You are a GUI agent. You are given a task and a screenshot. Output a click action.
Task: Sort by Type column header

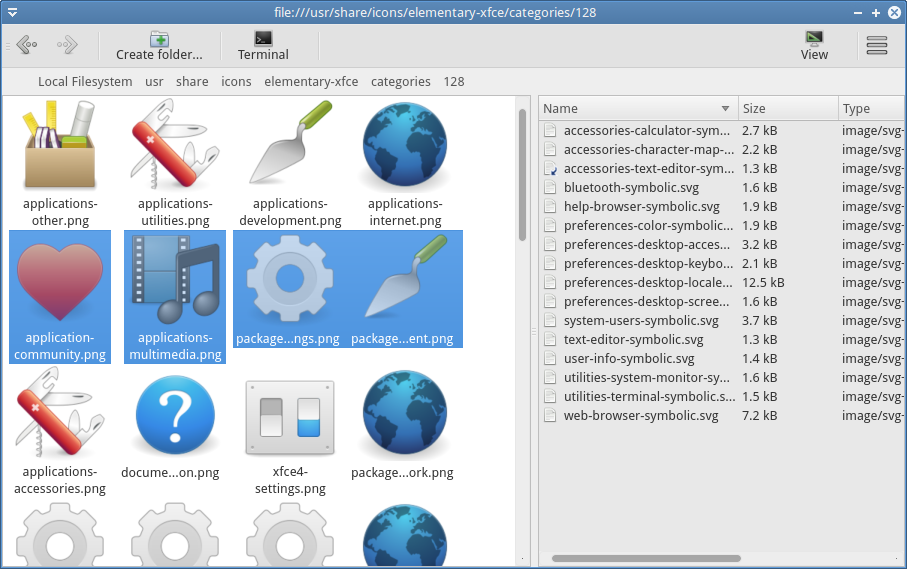(871, 109)
